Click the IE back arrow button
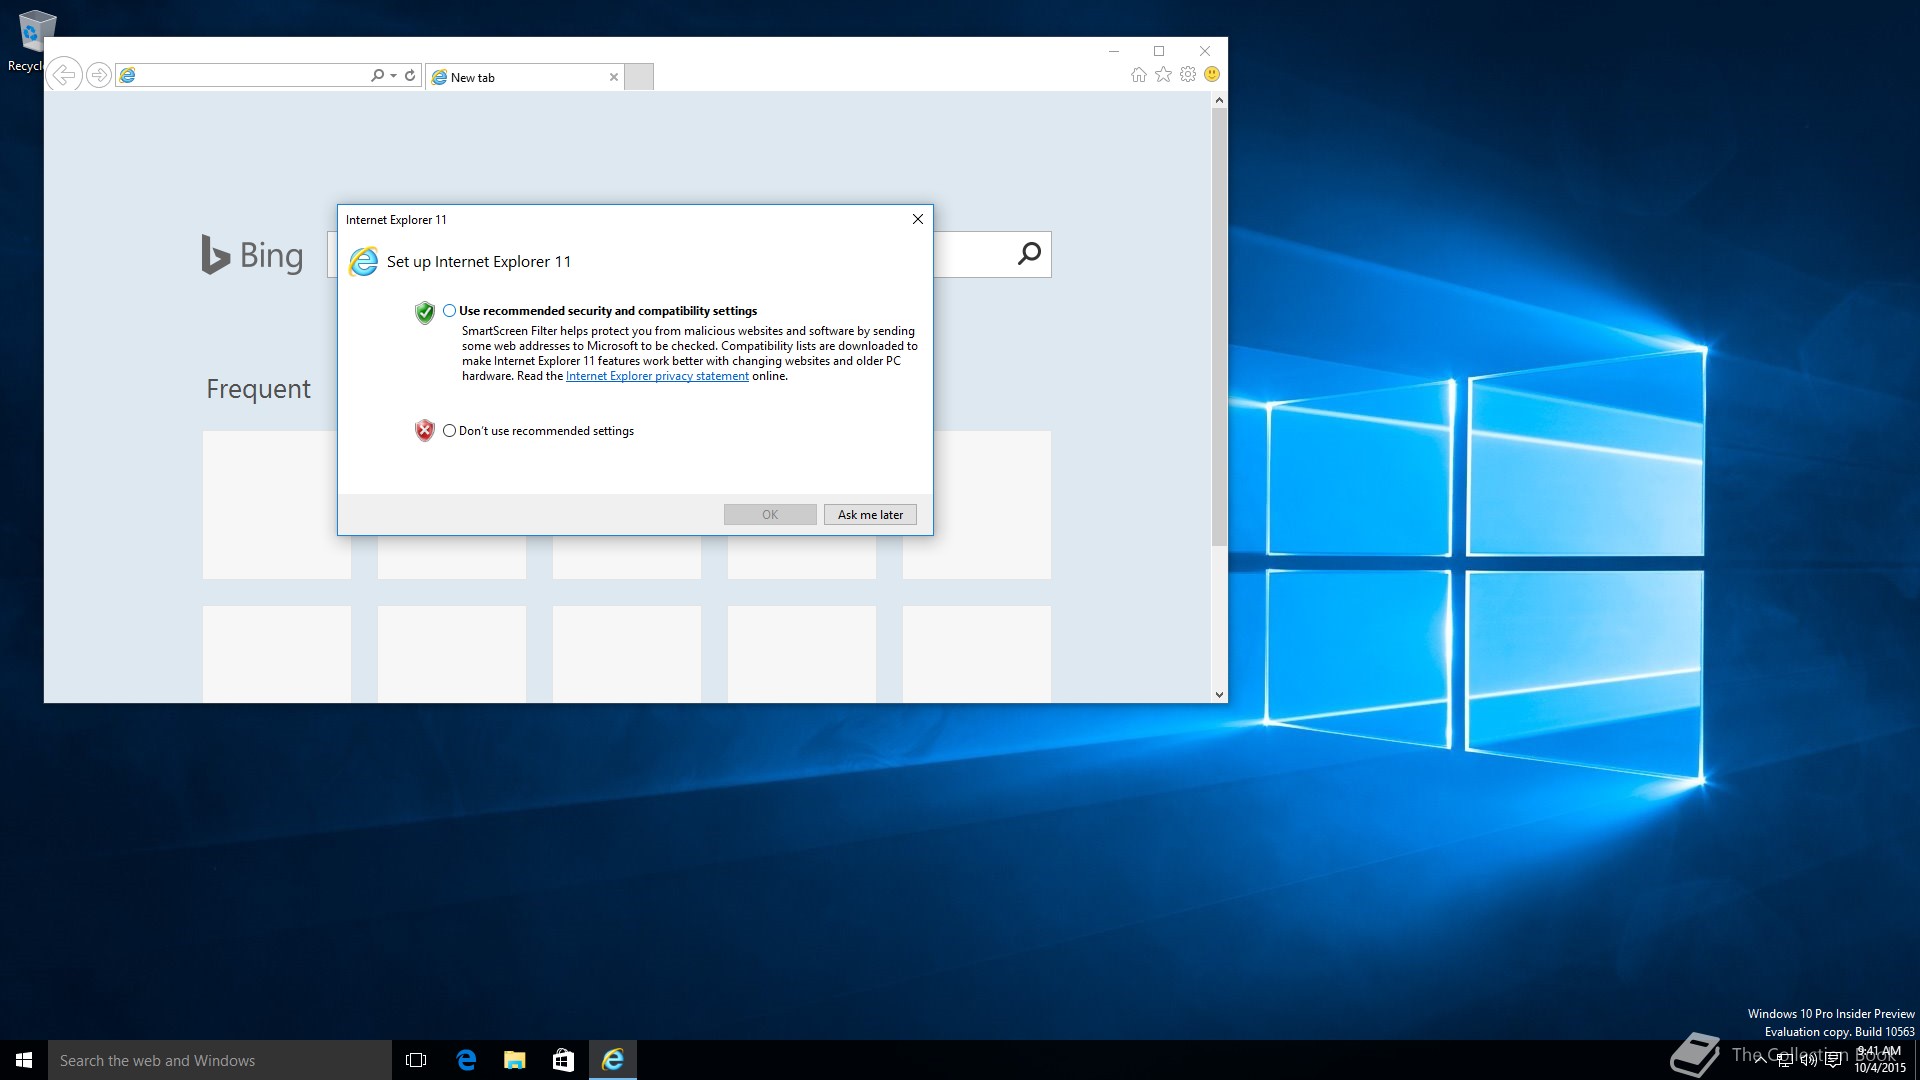The image size is (1920, 1080). 64,75
